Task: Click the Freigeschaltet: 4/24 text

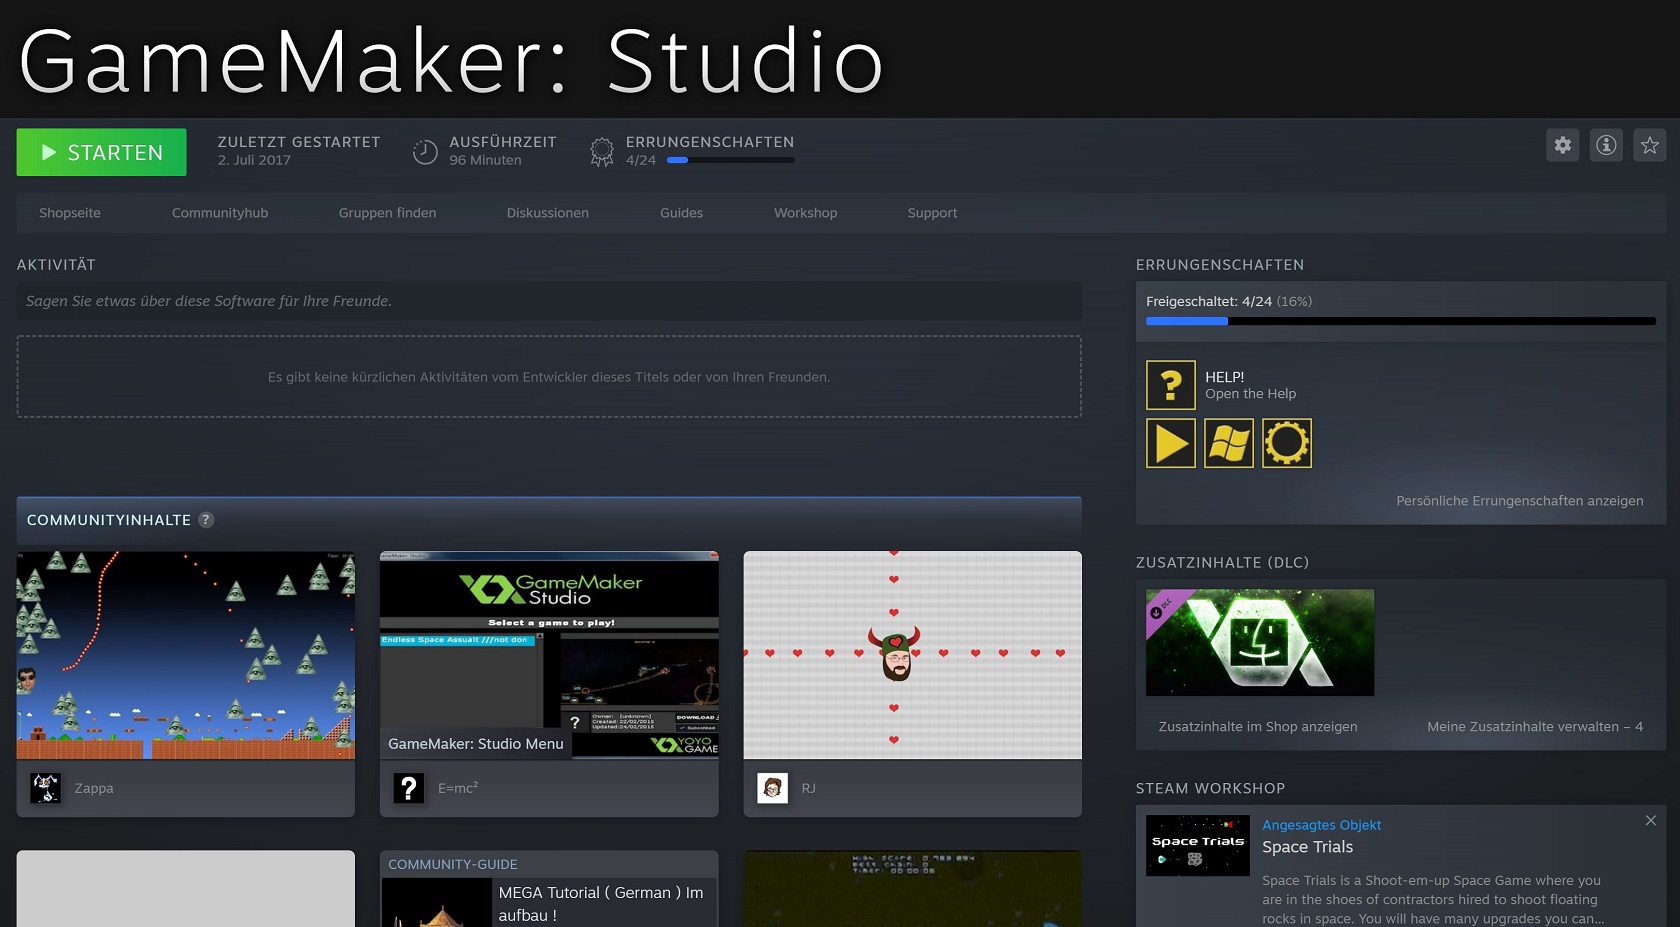Action: tap(1209, 301)
